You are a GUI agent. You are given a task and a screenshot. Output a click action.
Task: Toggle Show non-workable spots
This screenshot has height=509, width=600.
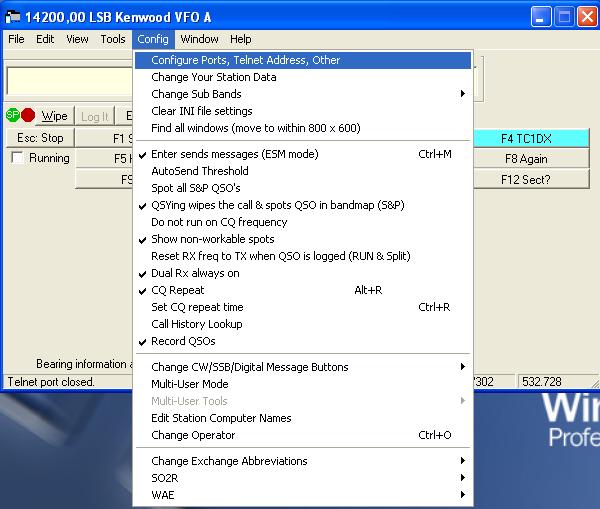pos(303,239)
